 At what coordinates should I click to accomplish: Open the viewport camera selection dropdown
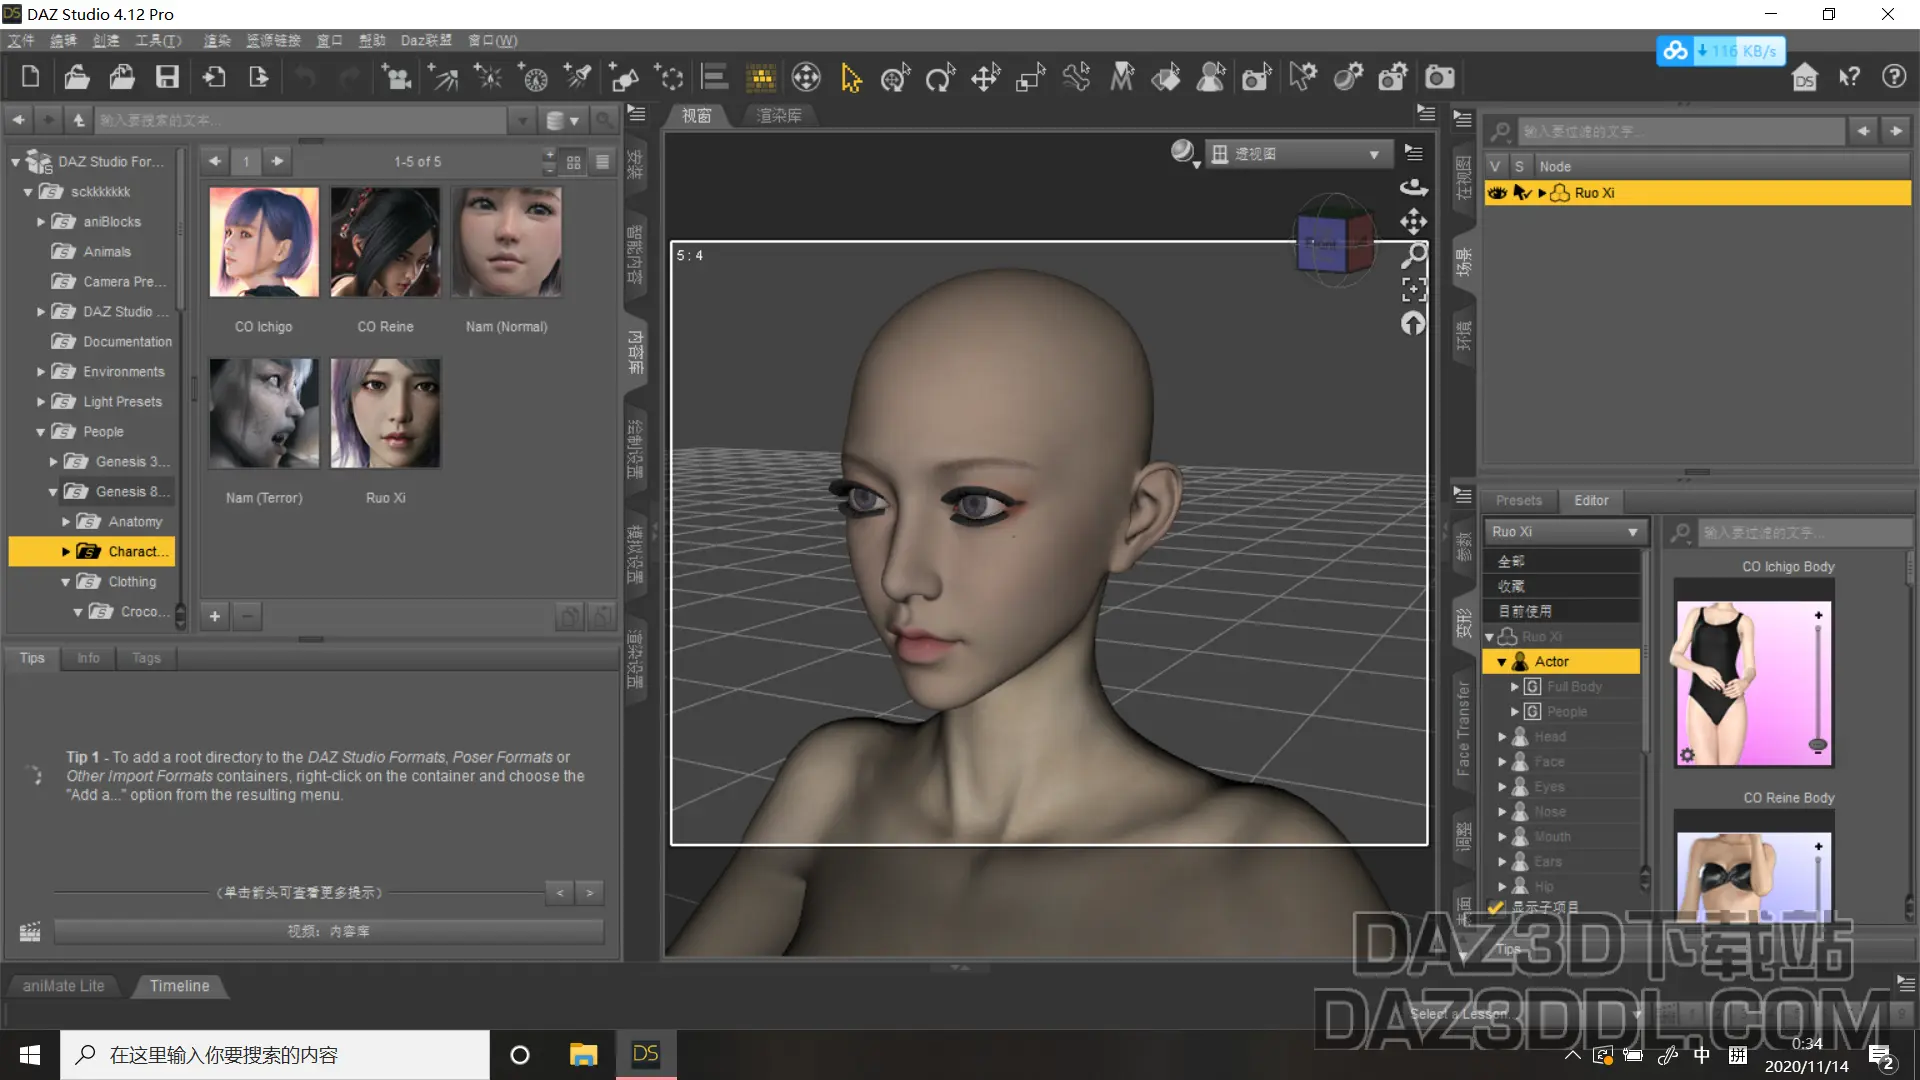tap(1298, 154)
